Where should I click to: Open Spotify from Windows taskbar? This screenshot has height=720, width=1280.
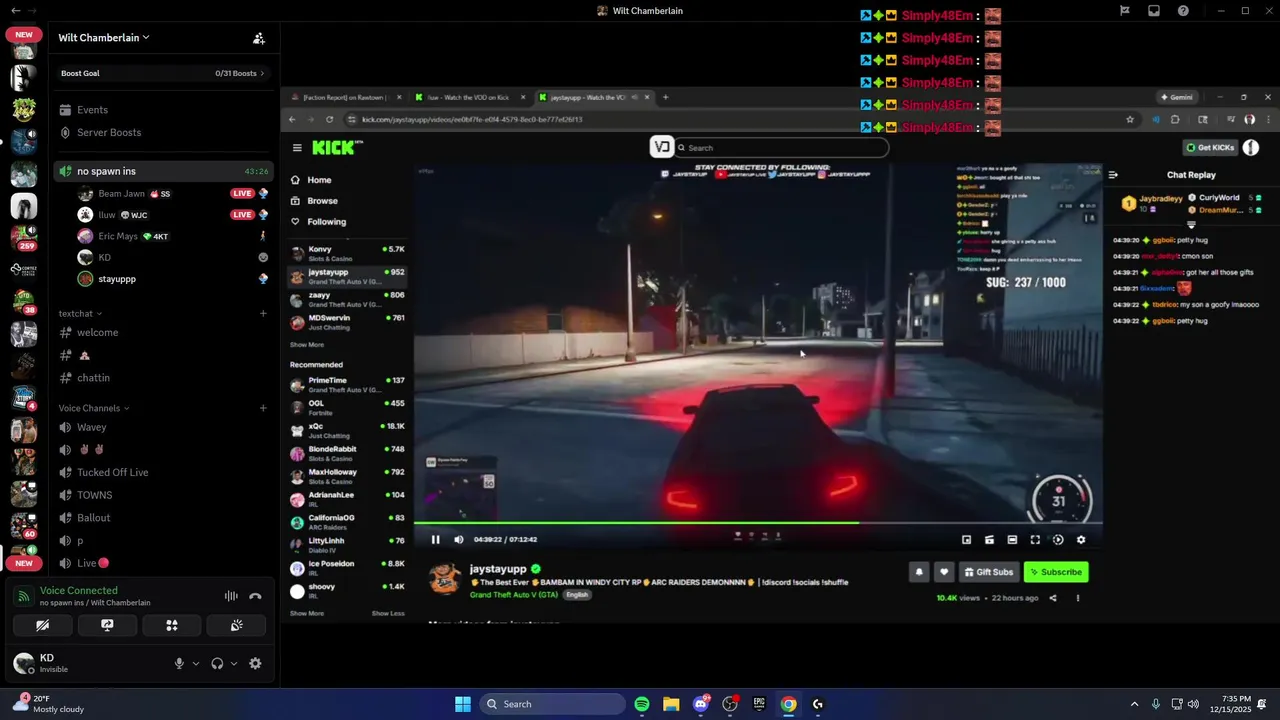(642, 704)
